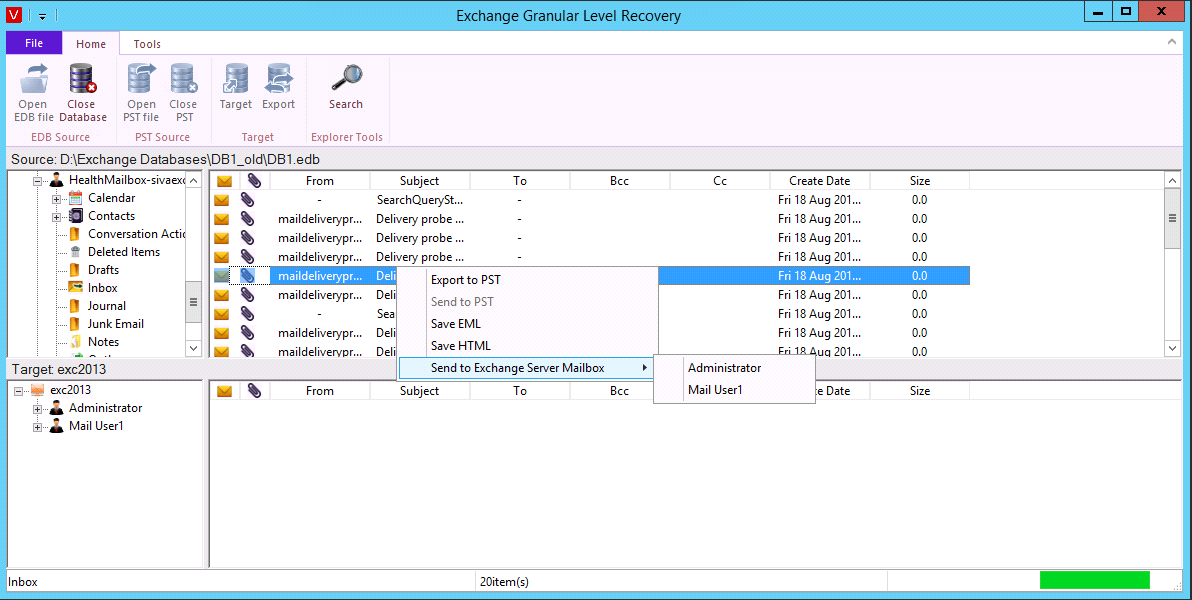Click folder tree scrollbar thumb
1192x600 pixels.
(193, 302)
